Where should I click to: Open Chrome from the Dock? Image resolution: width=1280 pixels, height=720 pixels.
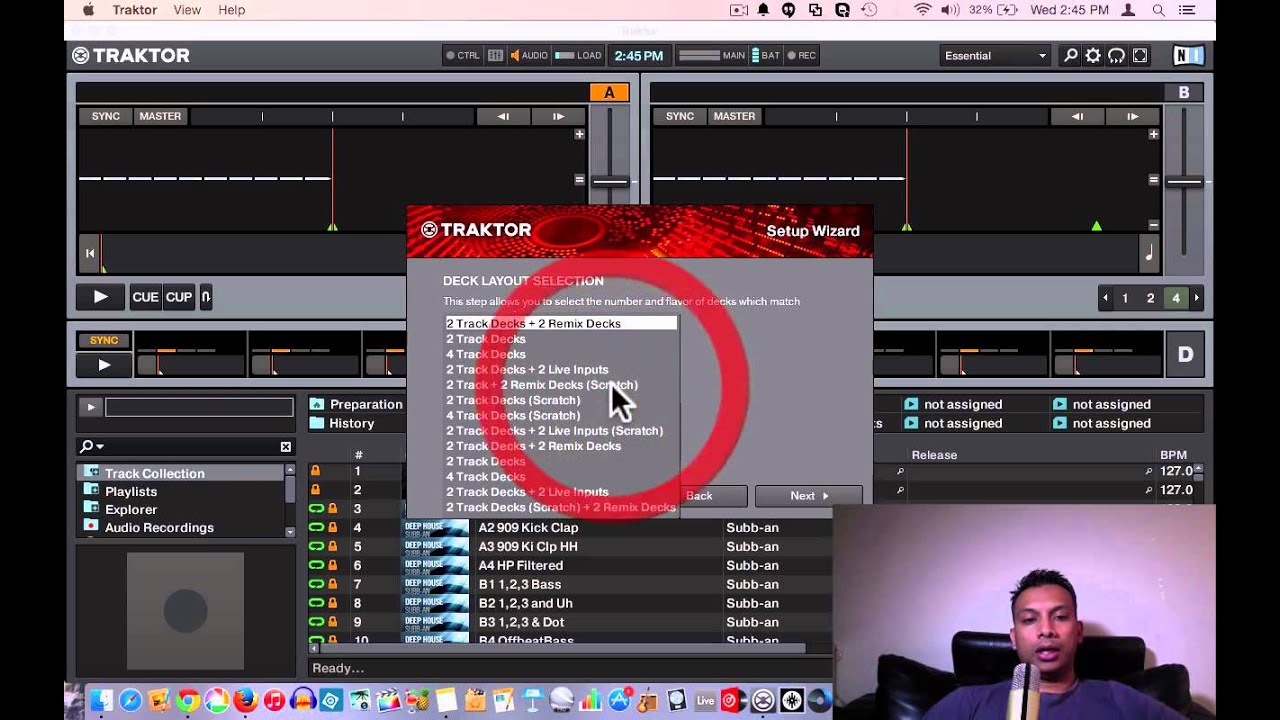point(187,701)
